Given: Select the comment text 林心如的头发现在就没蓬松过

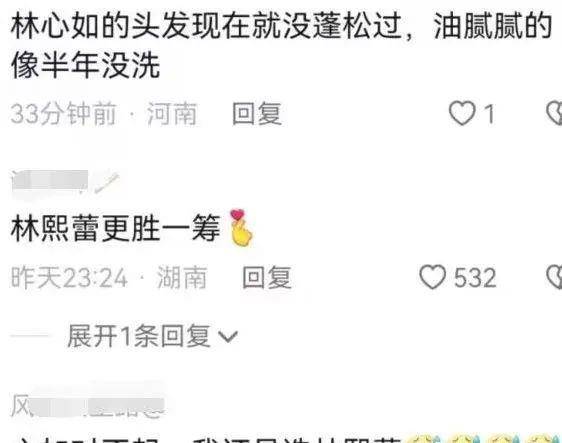Looking at the screenshot, I should (206, 25).
